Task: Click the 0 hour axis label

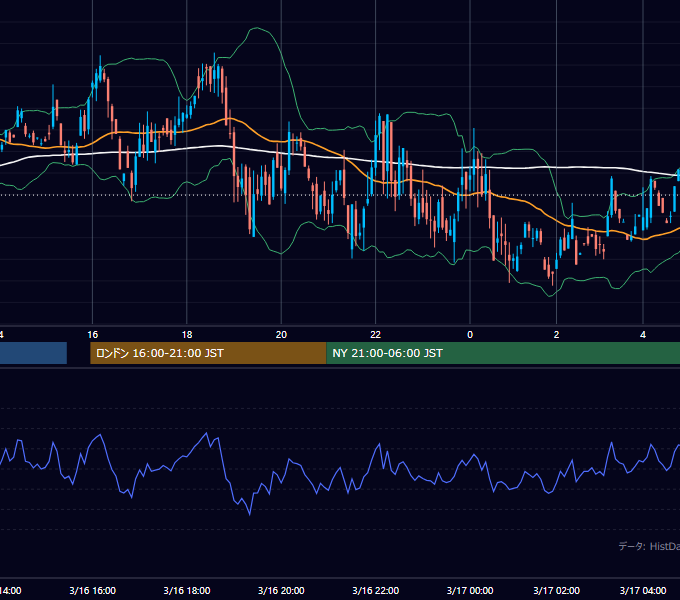Action: (470, 335)
